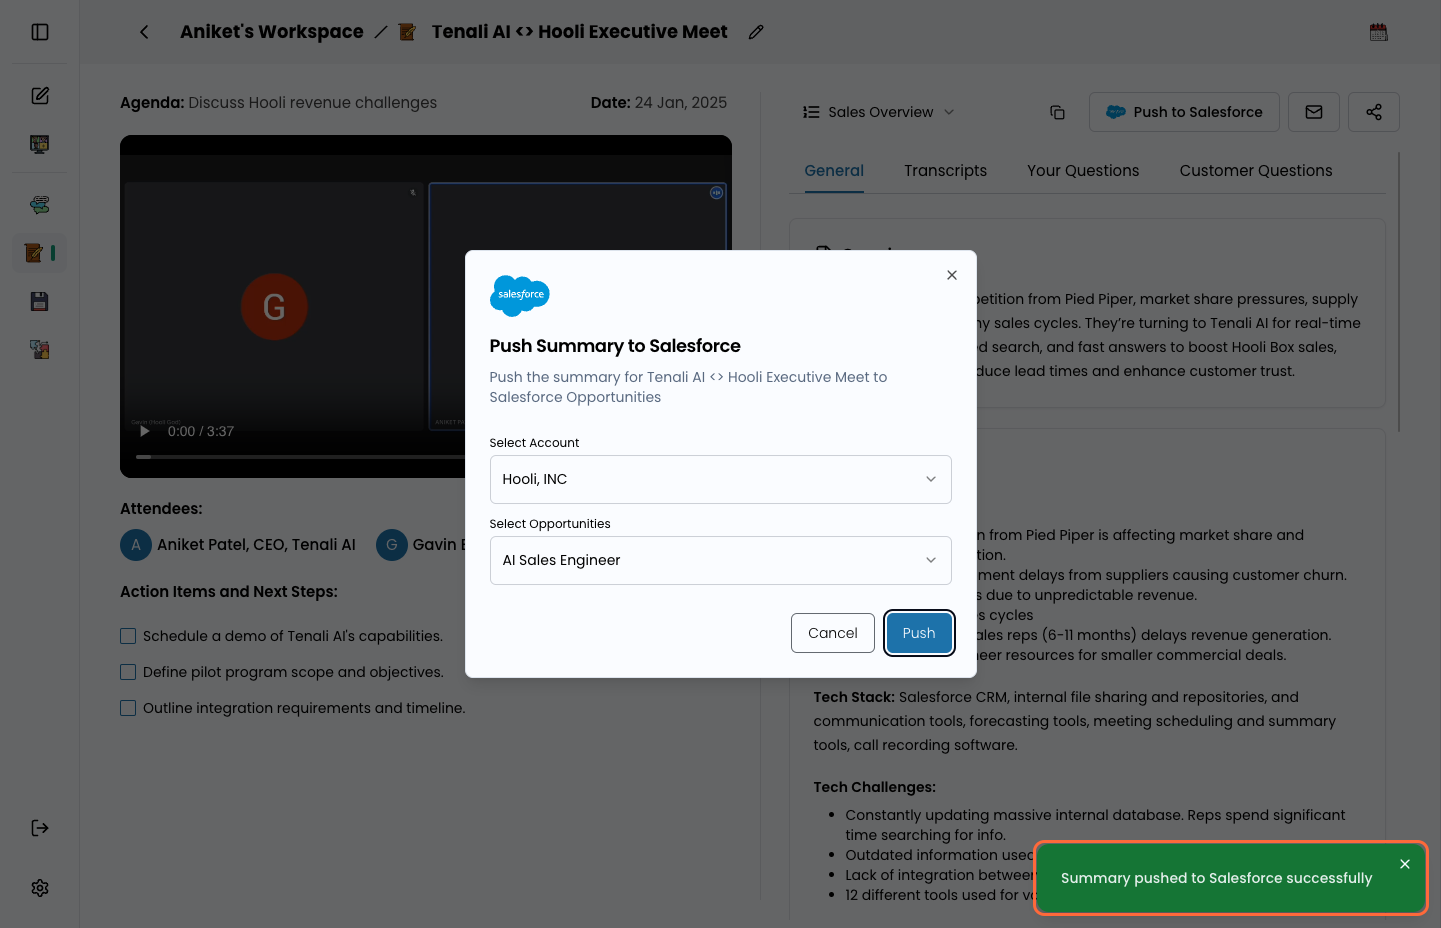This screenshot has width=1441, height=928.
Task: Switch to the Transcripts tab
Action: tap(945, 171)
